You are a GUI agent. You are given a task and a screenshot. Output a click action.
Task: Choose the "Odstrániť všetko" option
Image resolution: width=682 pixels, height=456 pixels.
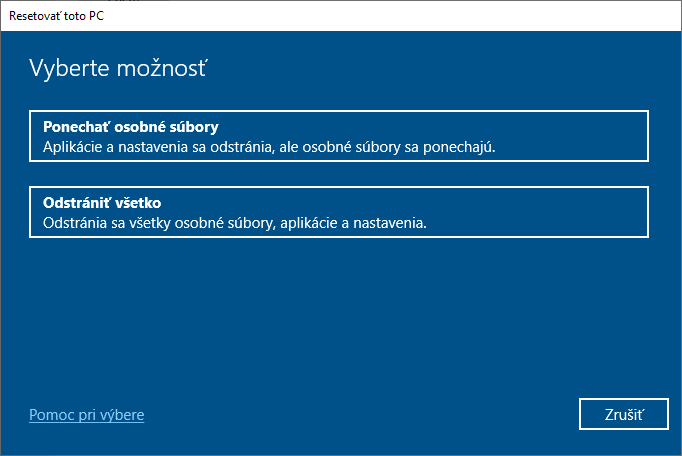(339, 212)
